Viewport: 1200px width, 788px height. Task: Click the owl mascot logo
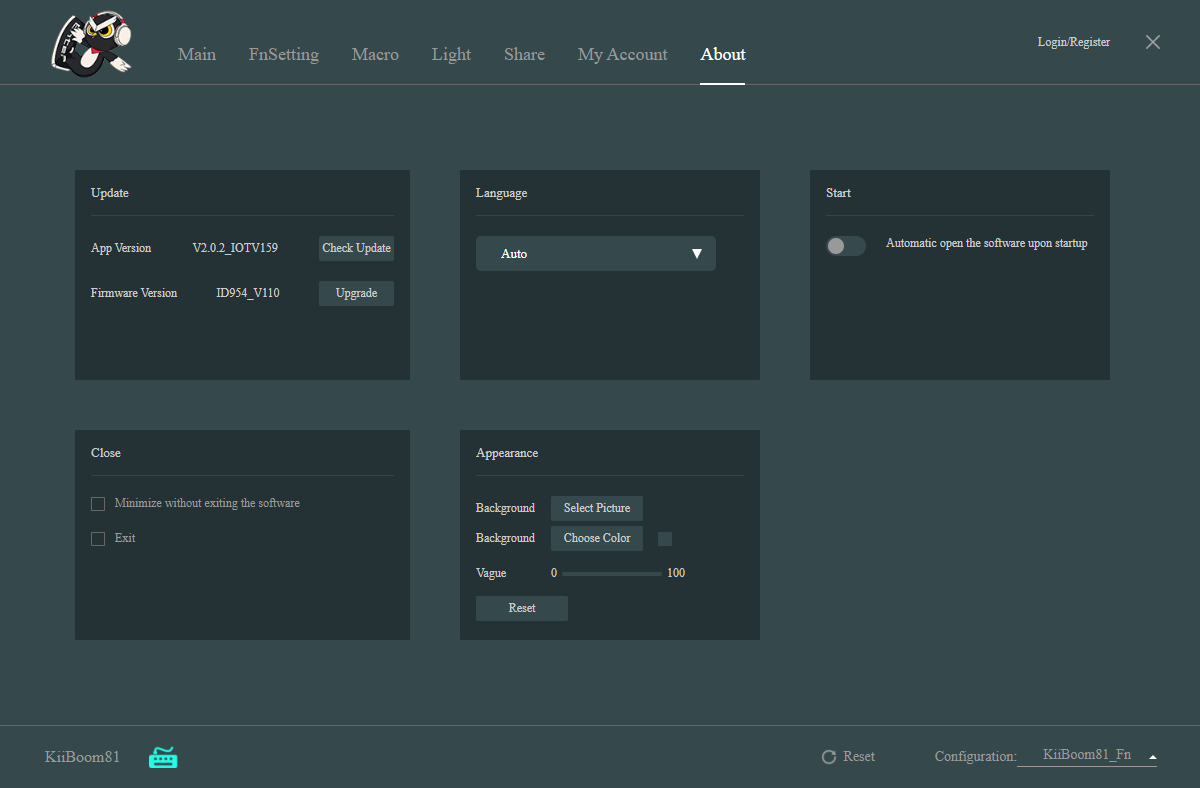point(91,42)
